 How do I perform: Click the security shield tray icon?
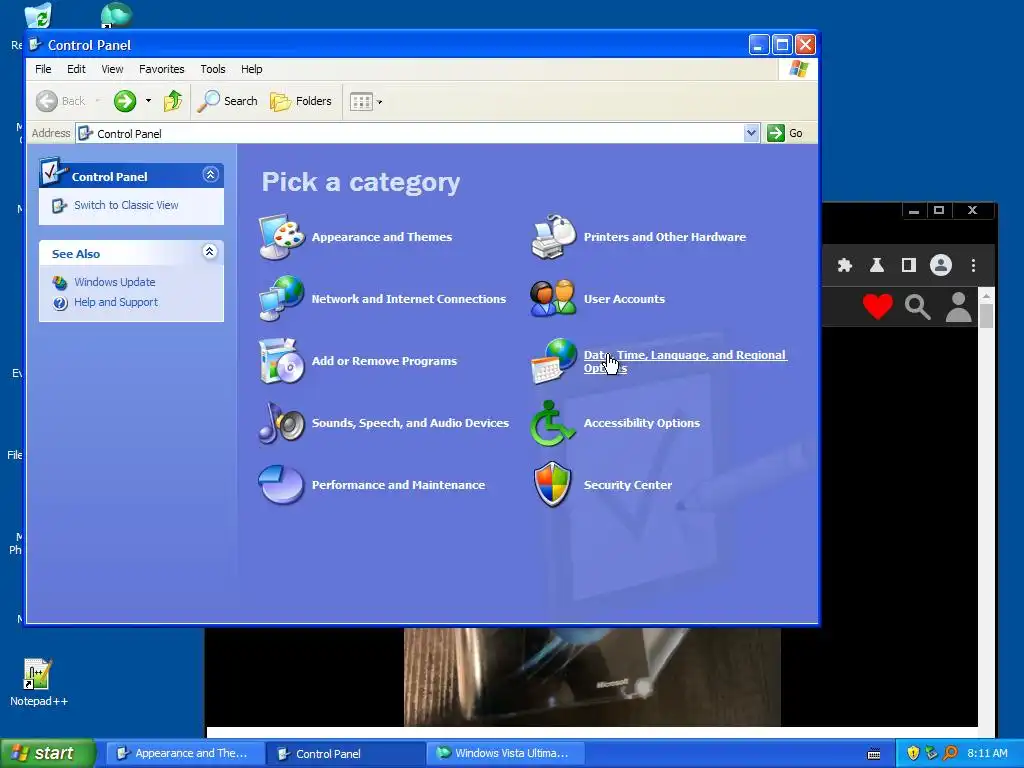(x=913, y=753)
